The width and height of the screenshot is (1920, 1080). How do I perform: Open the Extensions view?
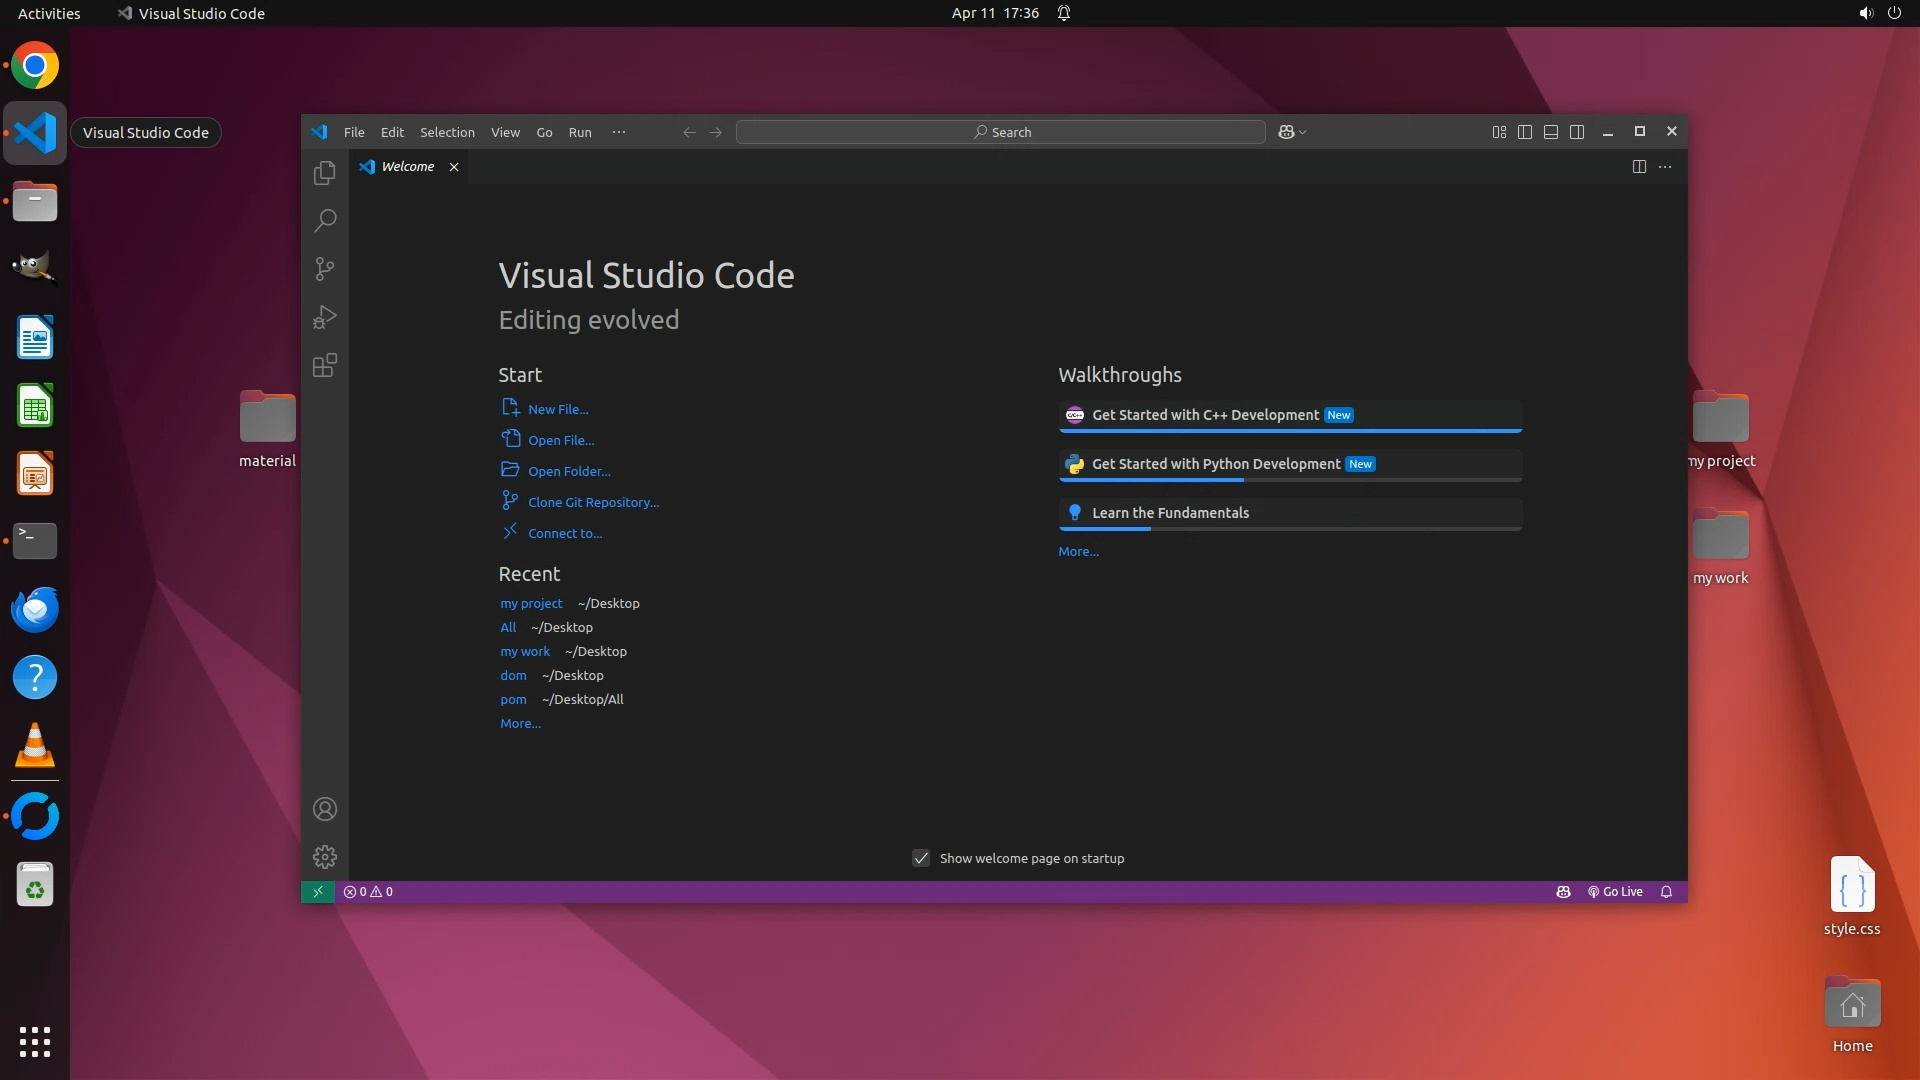324,365
